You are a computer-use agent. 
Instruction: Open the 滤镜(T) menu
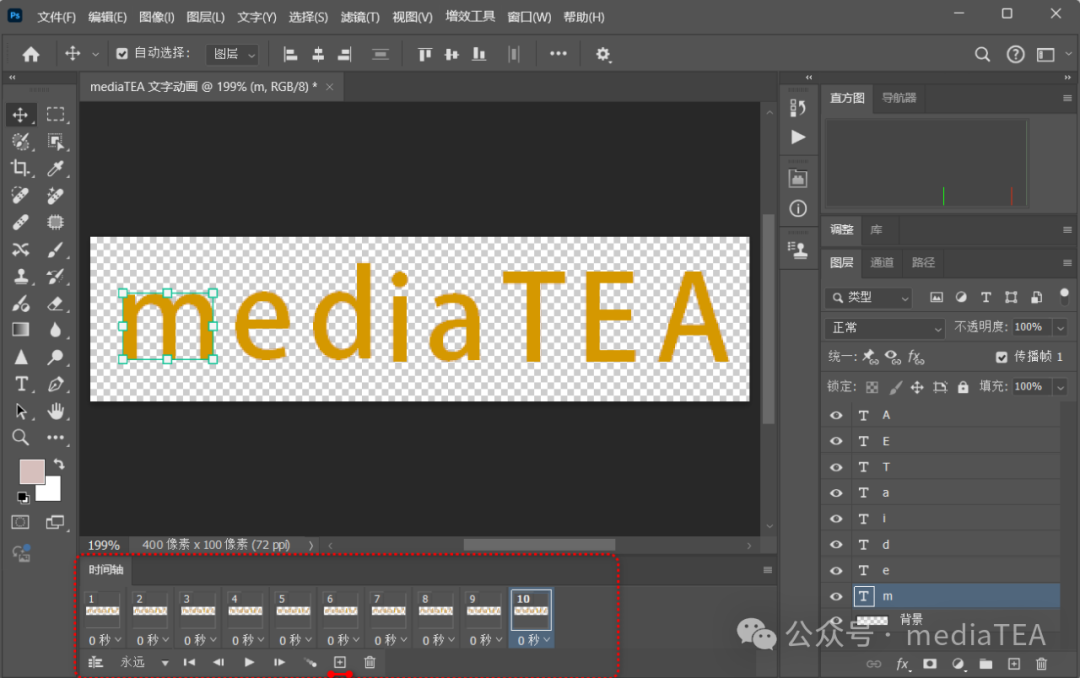pyautogui.click(x=360, y=17)
